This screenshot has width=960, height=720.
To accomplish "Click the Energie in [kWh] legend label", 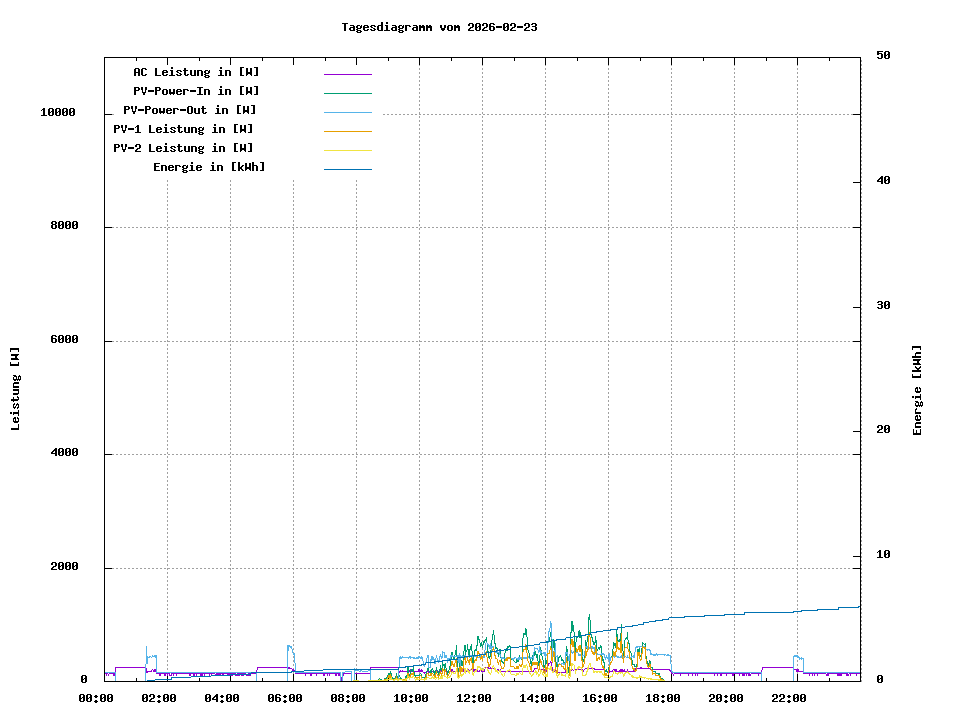I will tap(209, 167).
